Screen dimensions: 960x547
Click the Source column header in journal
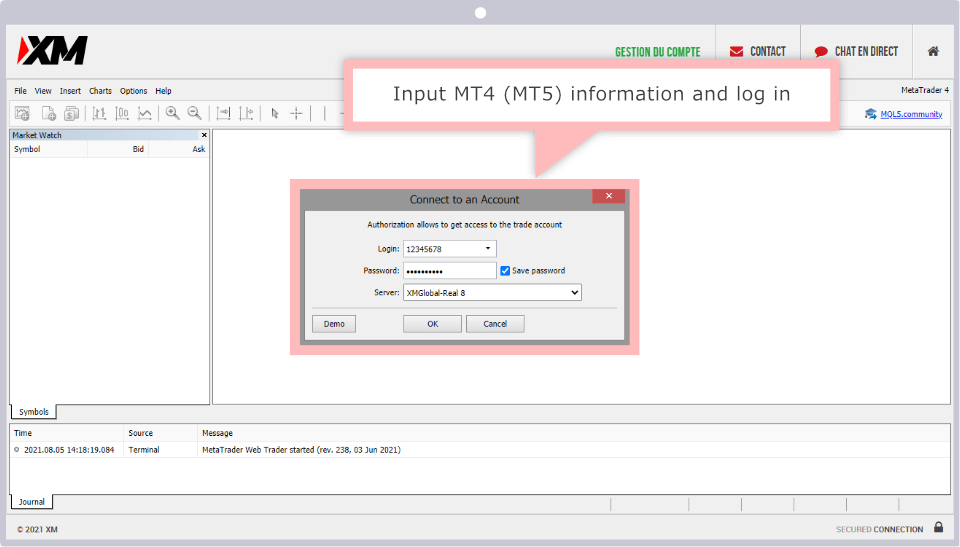pyautogui.click(x=160, y=433)
